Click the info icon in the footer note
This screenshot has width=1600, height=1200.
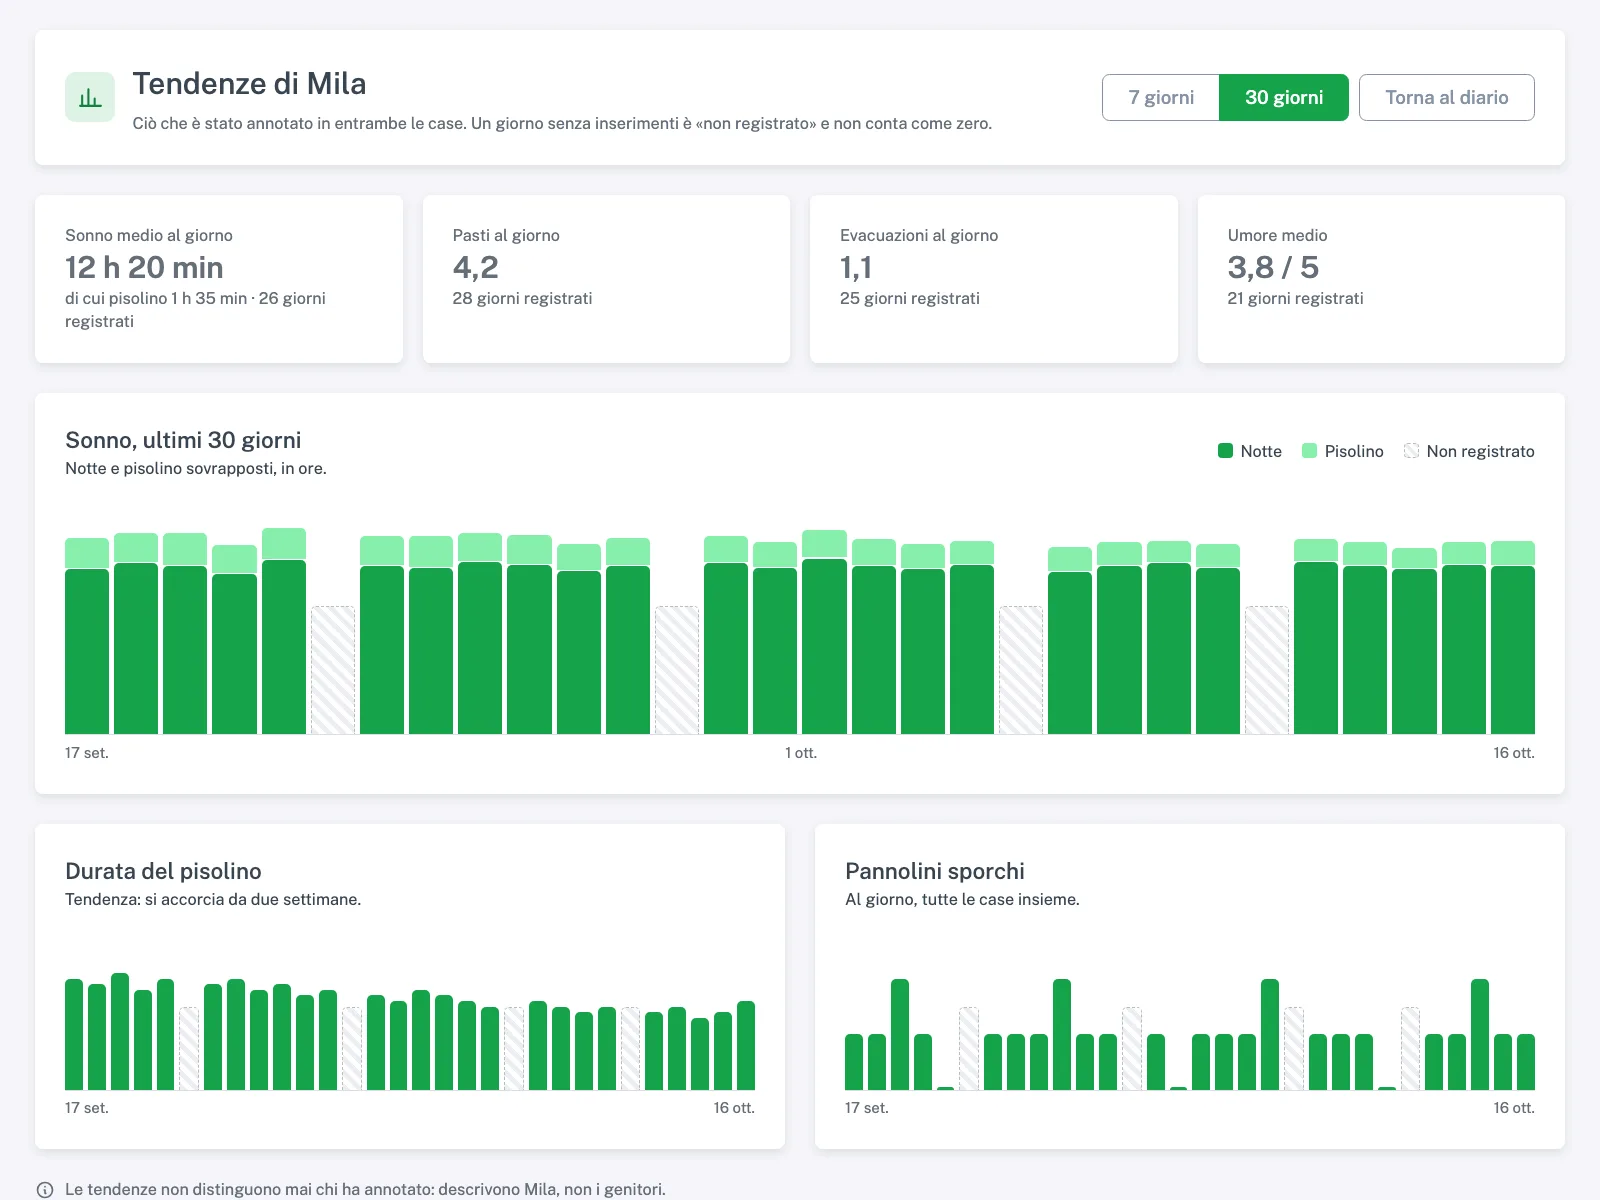click(x=45, y=1190)
